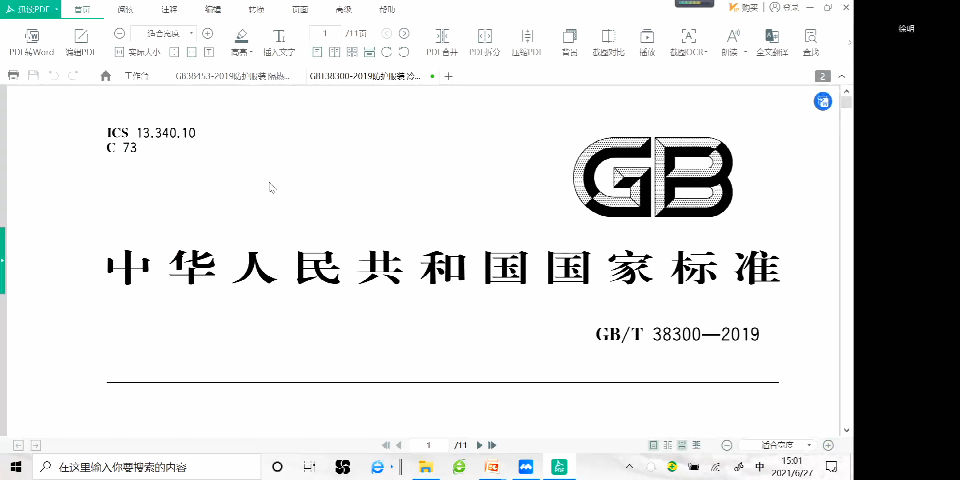Rotate page counterclockwise

tap(404, 52)
